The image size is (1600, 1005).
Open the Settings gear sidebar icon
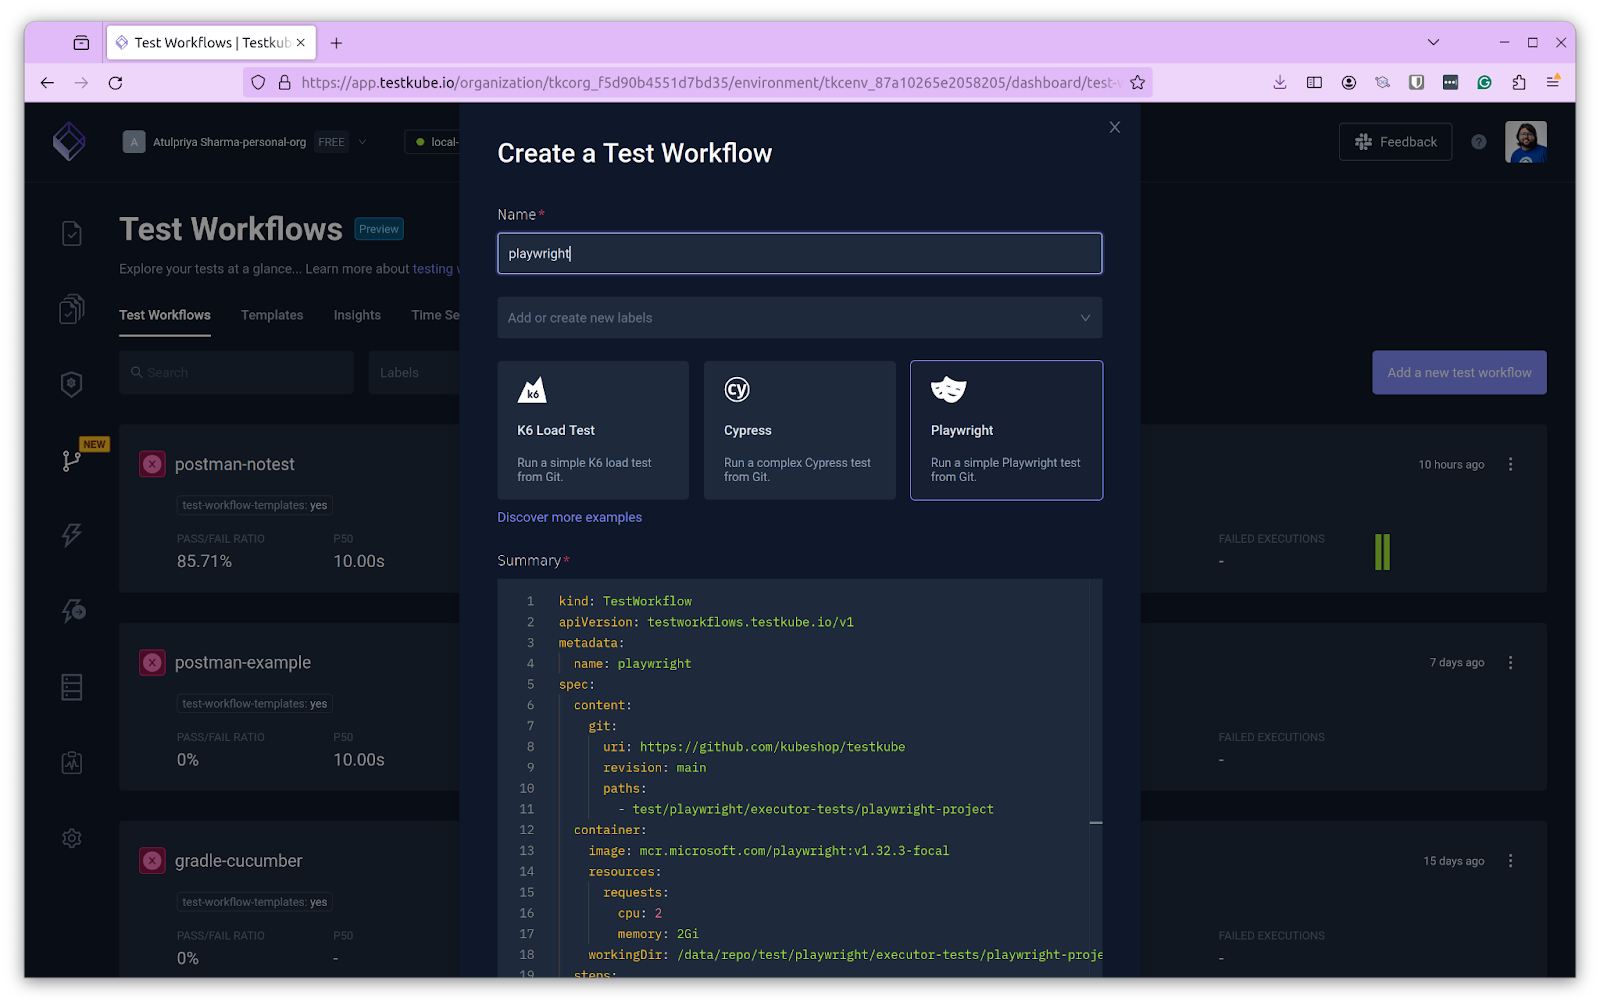(x=71, y=838)
